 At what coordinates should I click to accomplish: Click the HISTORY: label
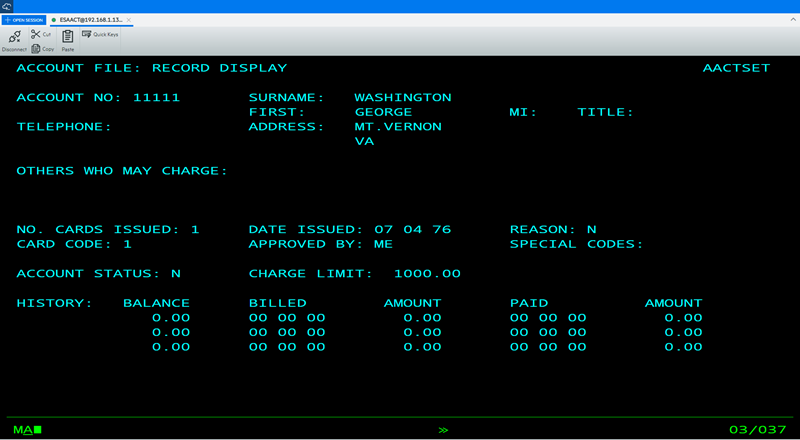pyautogui.click(x=55, y=303)
